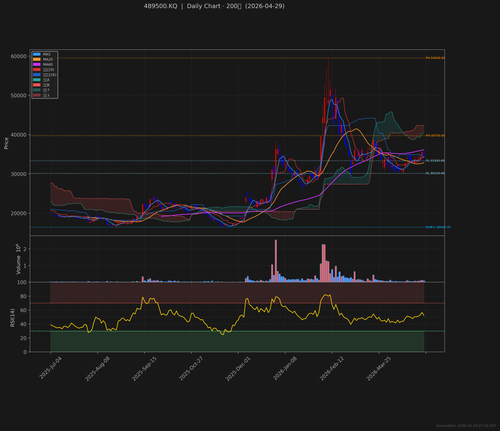Click the "Daily Chart" text in the title
The width and height of the screenshot is (500, 431).
[x=203, y=6]
